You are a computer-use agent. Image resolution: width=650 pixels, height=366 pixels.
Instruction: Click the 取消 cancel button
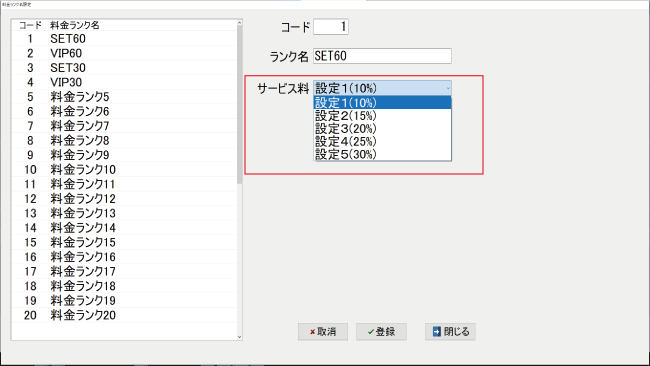323,332
